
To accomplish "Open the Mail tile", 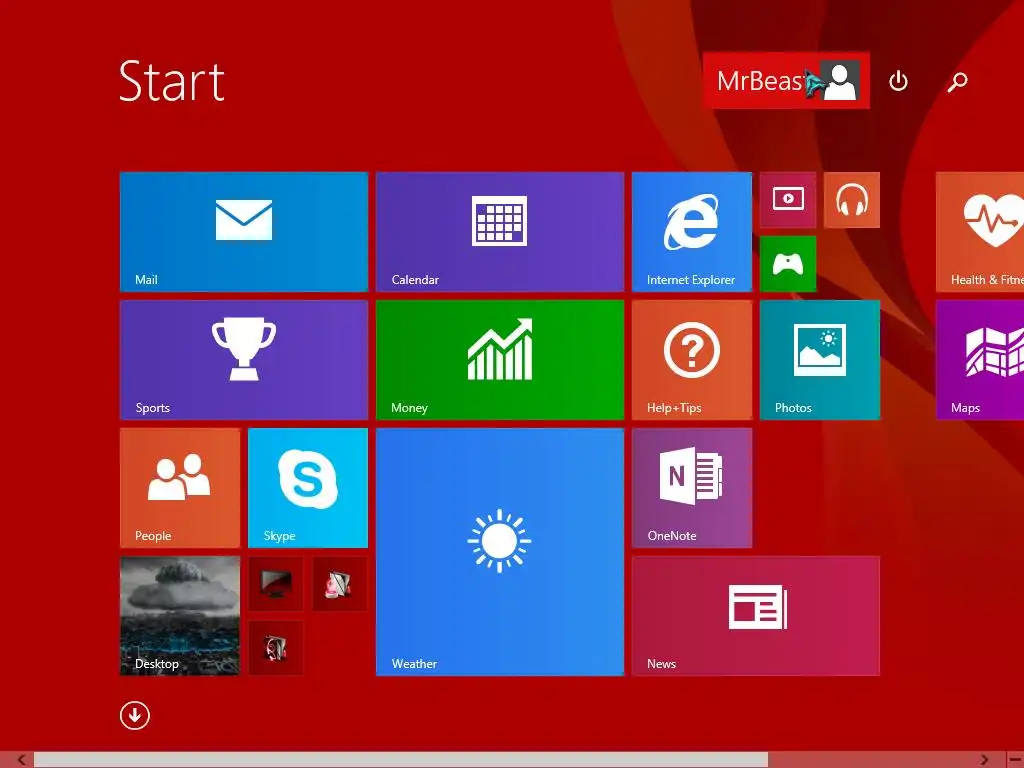I will [244, 232].
